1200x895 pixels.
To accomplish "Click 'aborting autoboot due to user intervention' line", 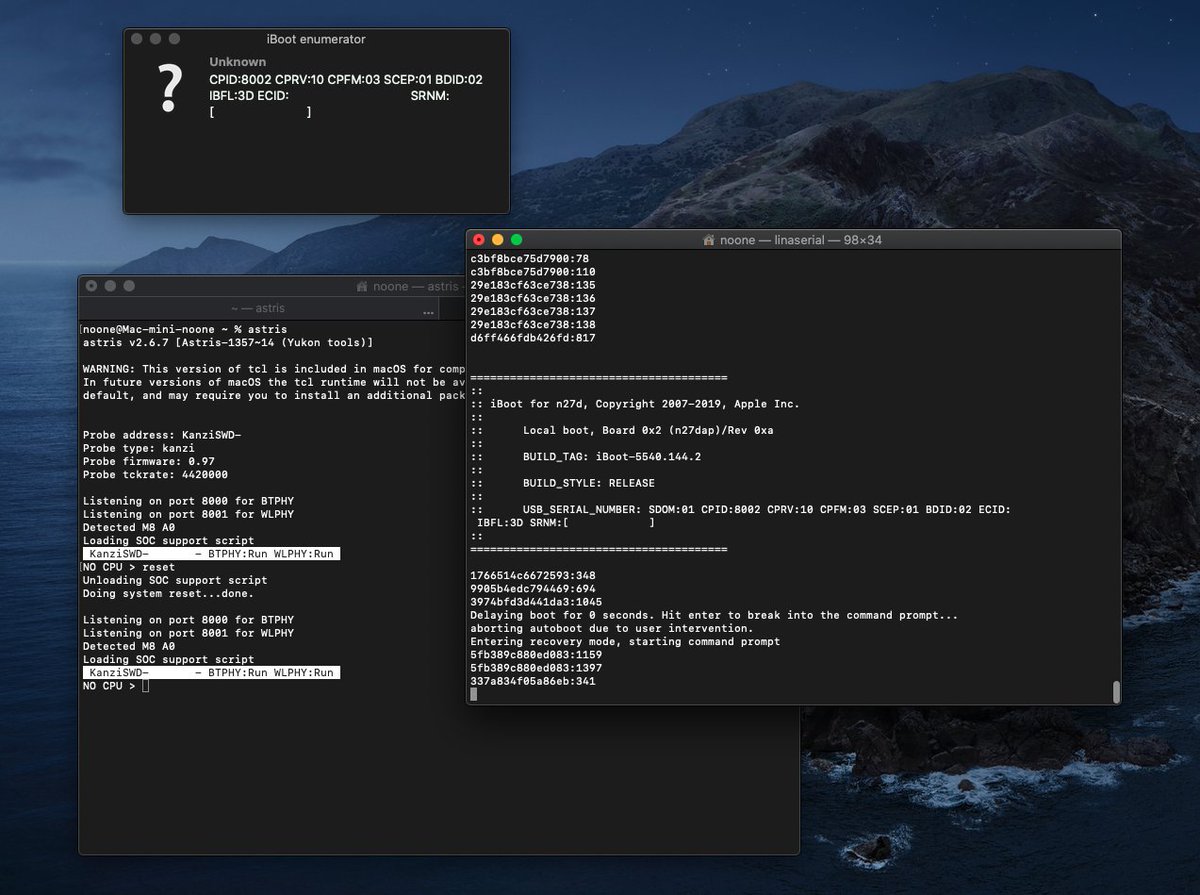I will coord(611,628).
